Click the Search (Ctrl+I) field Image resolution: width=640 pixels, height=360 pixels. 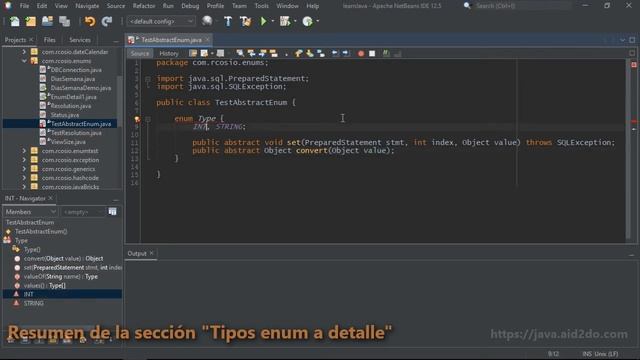(x=522, y=6)
